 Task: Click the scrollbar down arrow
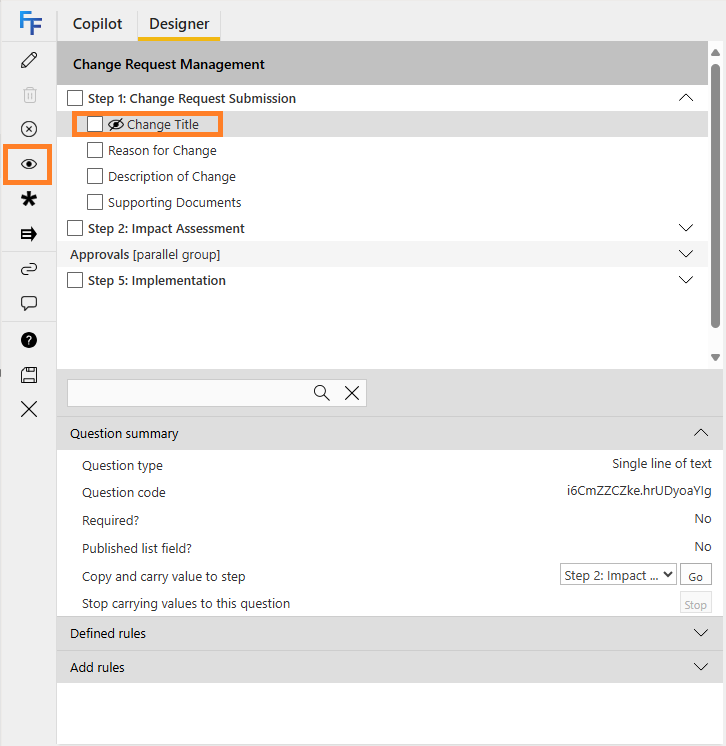tap(715, 357)
